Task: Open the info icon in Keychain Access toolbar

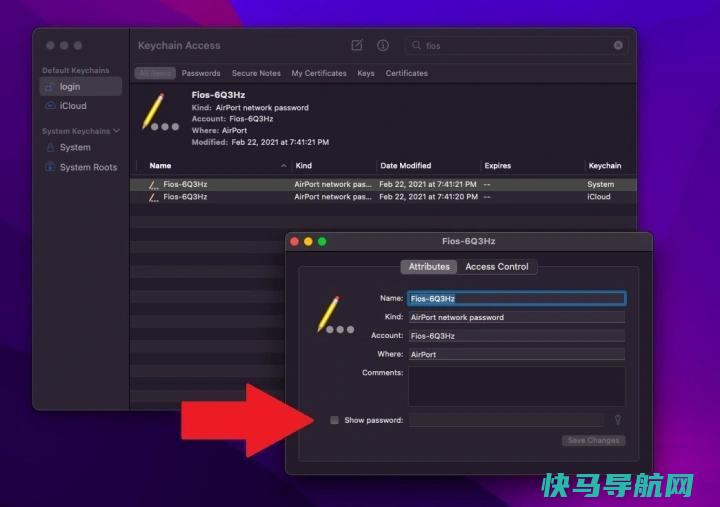Action: pyautogui.click(x=382, y=45)
